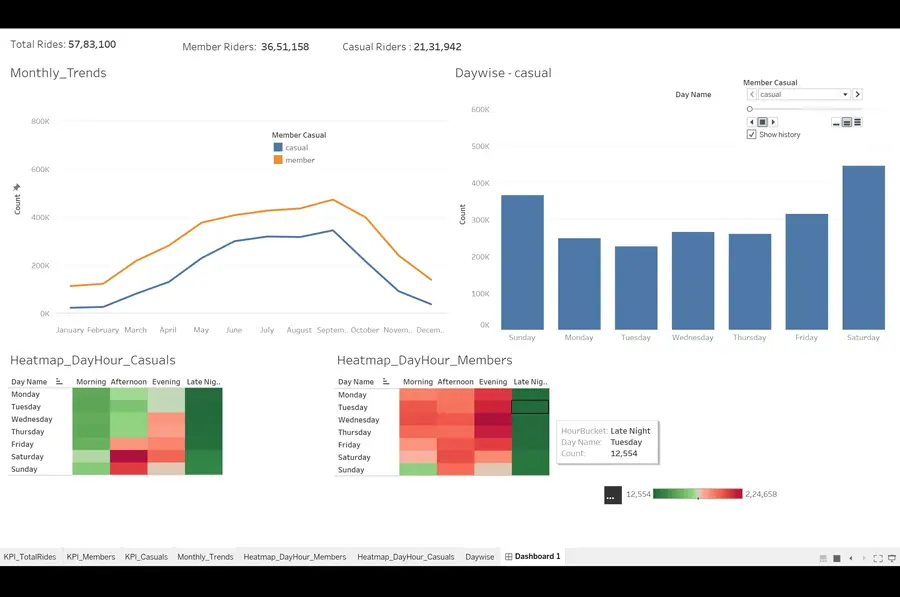The height and width of the screenshot is (597, 900).
Task: Switch to Heatmap_DayHour_Members tab
Action: (x=295, y=557)
